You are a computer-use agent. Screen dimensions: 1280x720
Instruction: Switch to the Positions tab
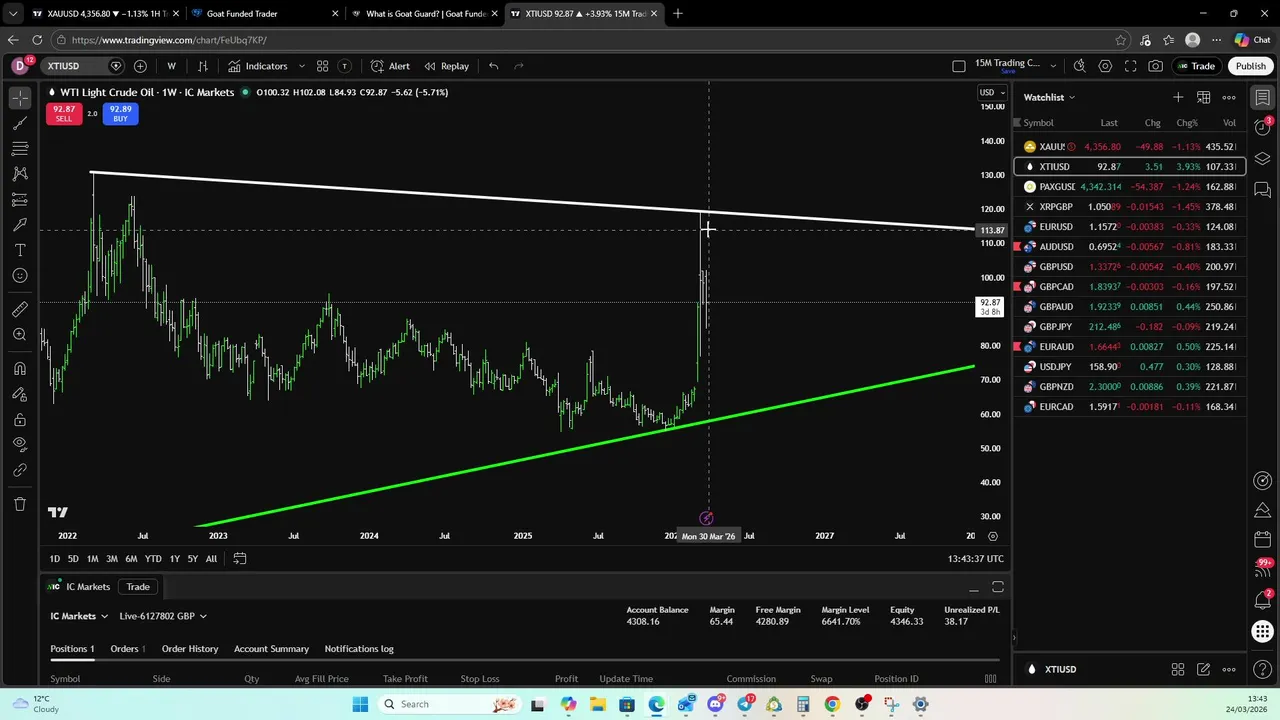[72, 649]
